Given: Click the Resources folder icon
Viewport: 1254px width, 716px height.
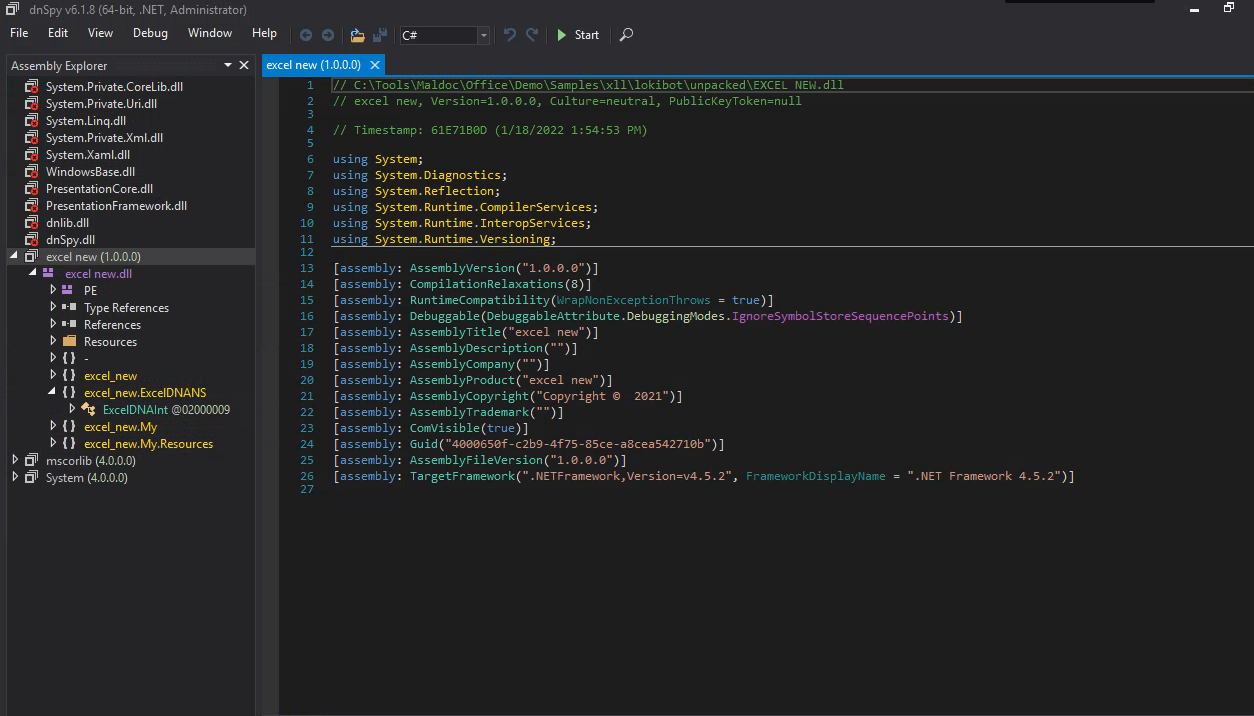Looking at the screenshot, I should click(69, 342).
